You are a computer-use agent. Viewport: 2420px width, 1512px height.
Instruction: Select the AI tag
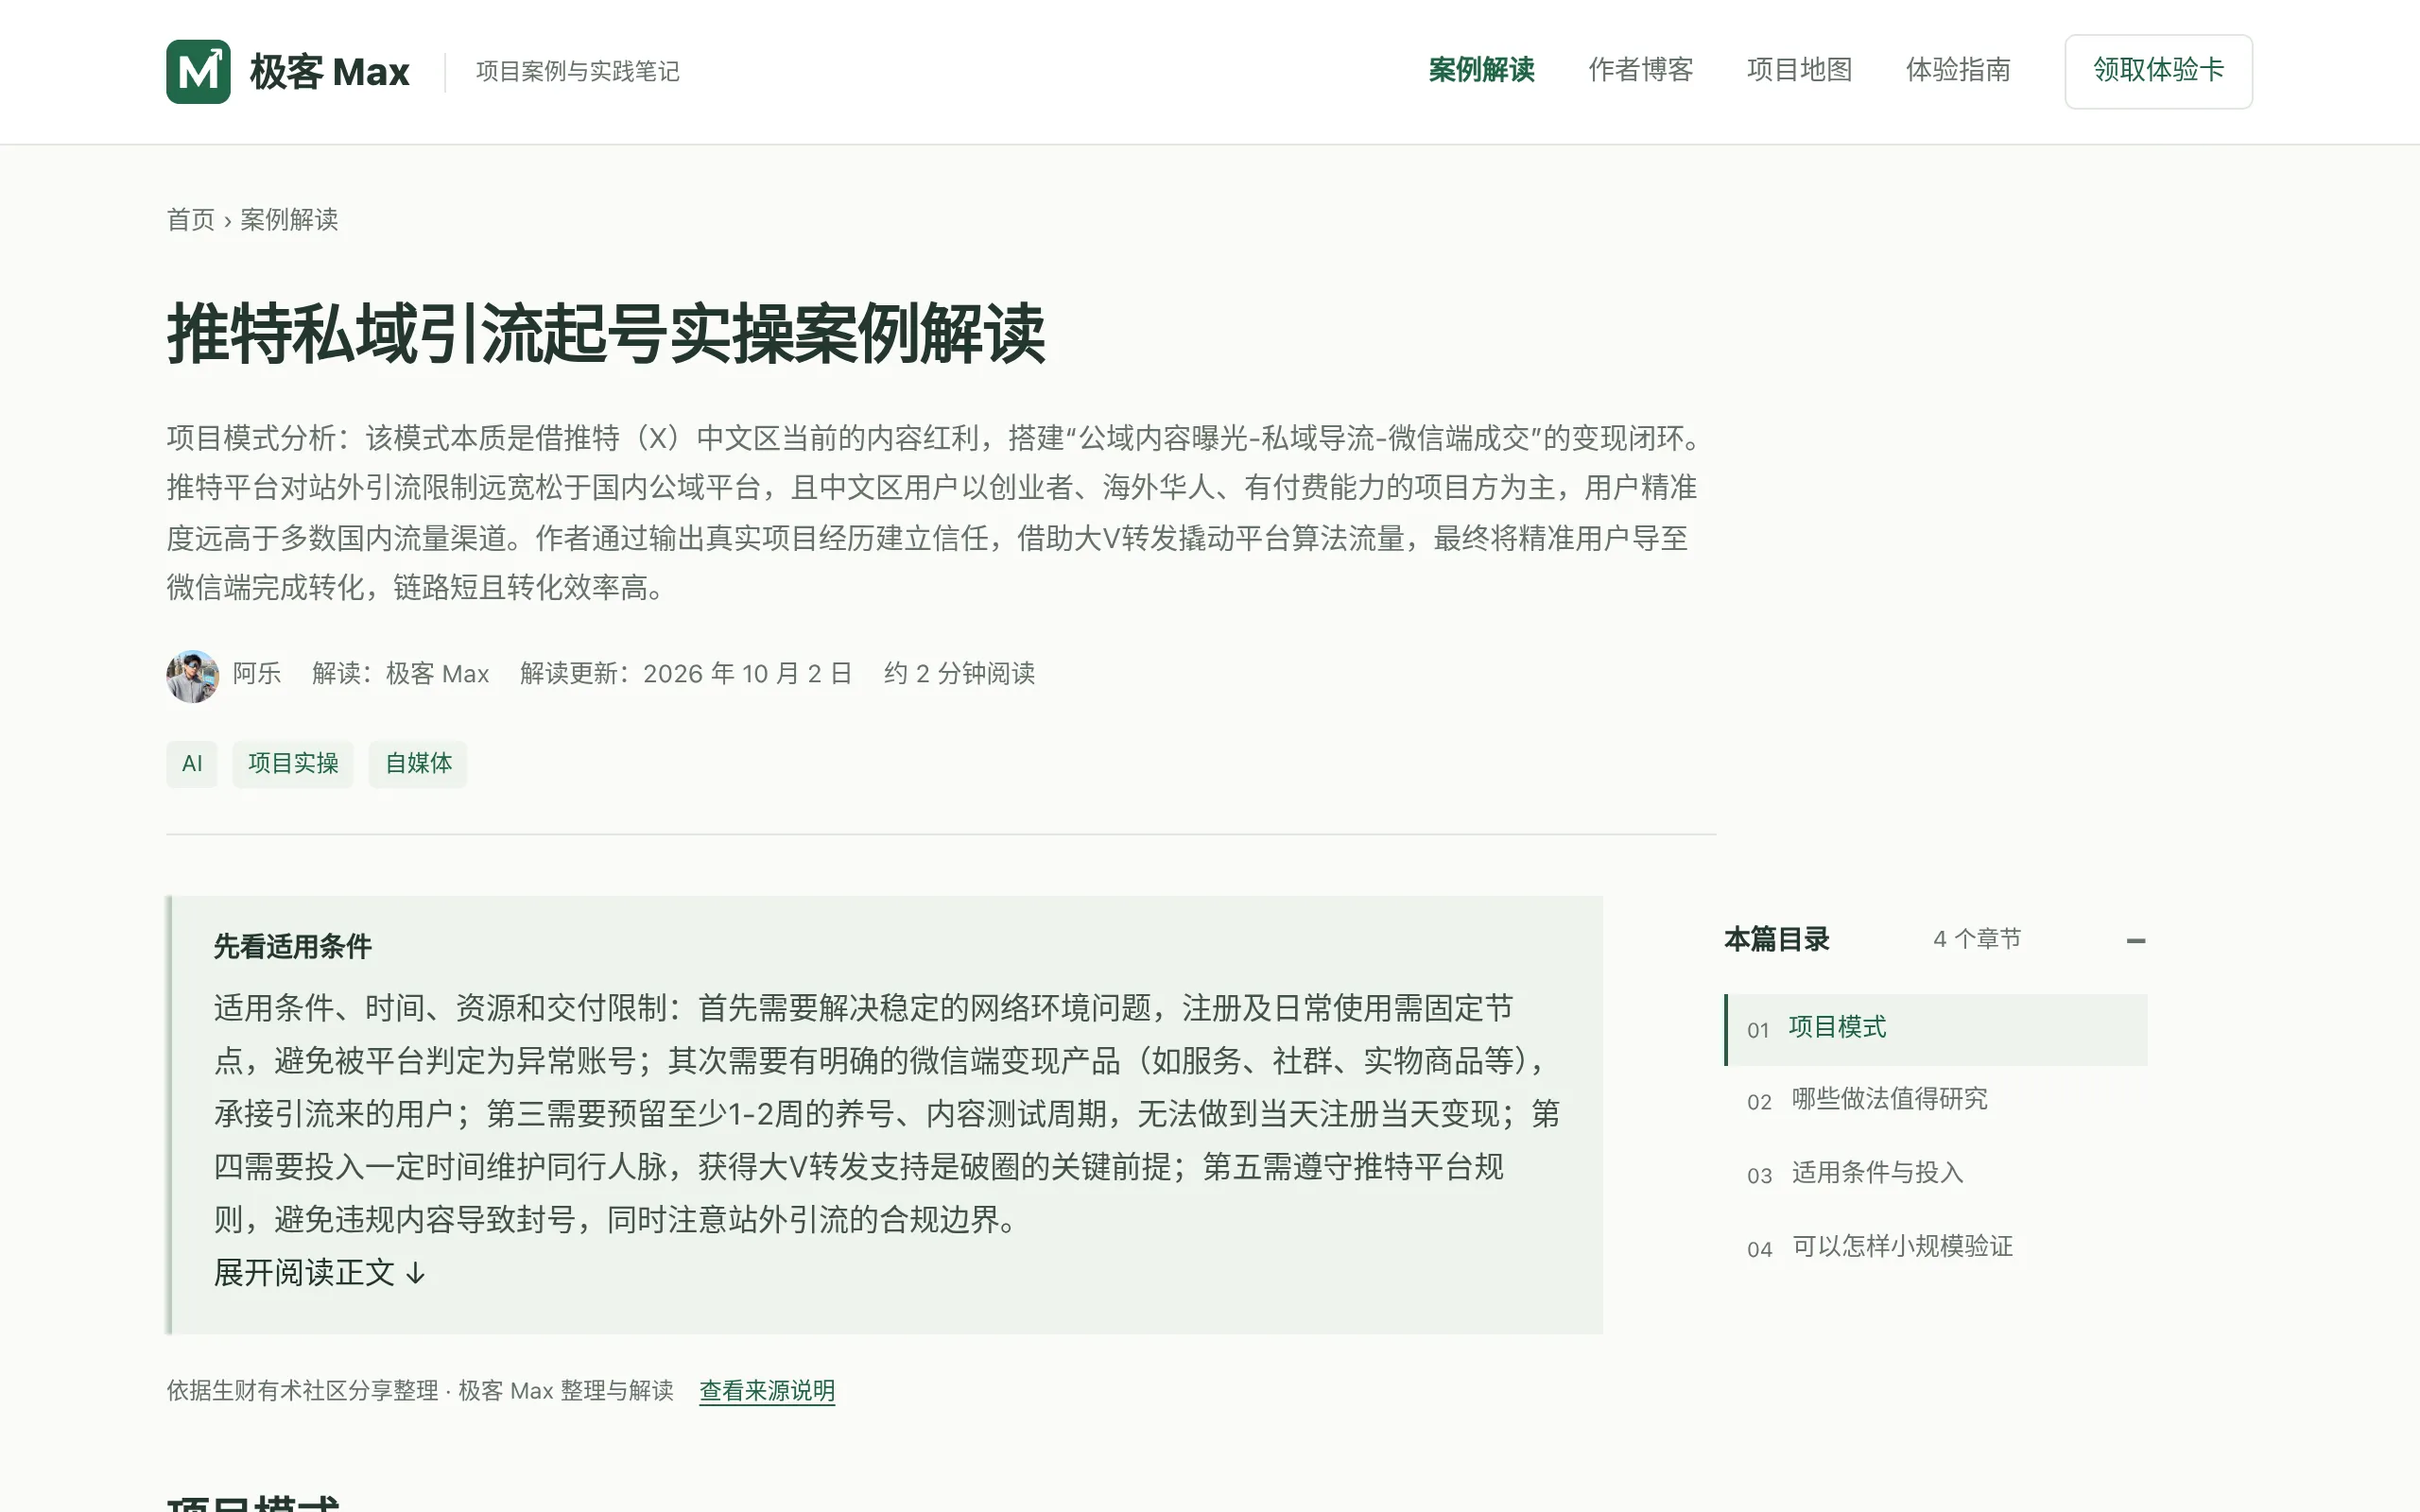click(192, 764)
